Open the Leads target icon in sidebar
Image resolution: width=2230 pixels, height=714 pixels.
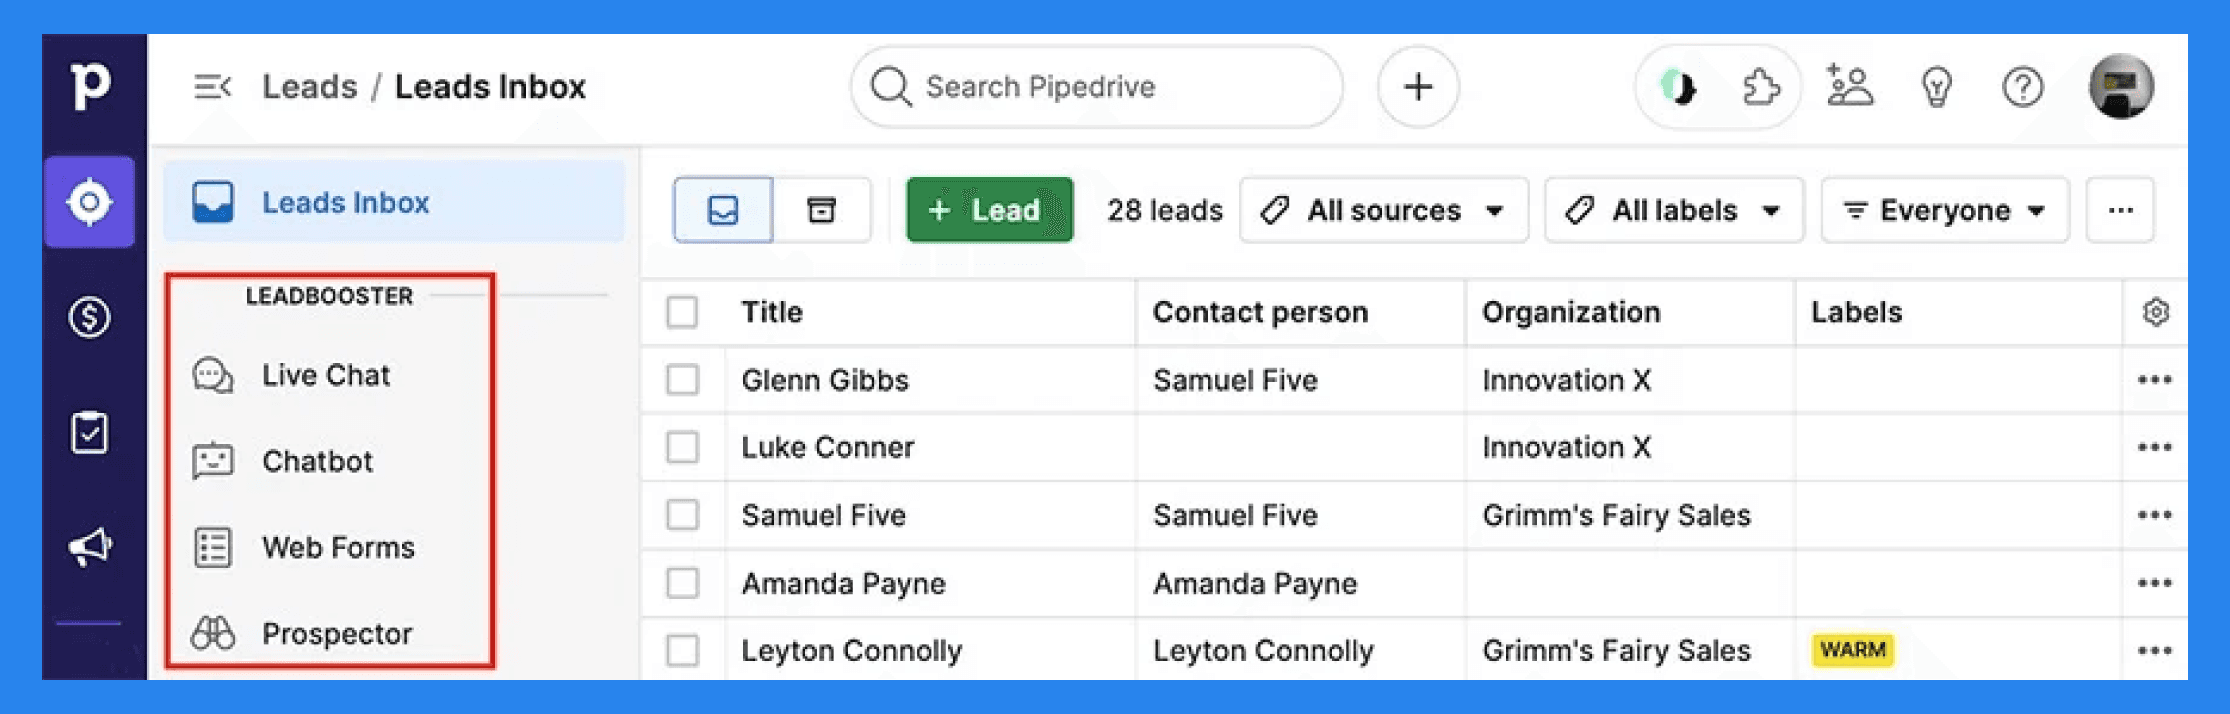coord(89,202)
